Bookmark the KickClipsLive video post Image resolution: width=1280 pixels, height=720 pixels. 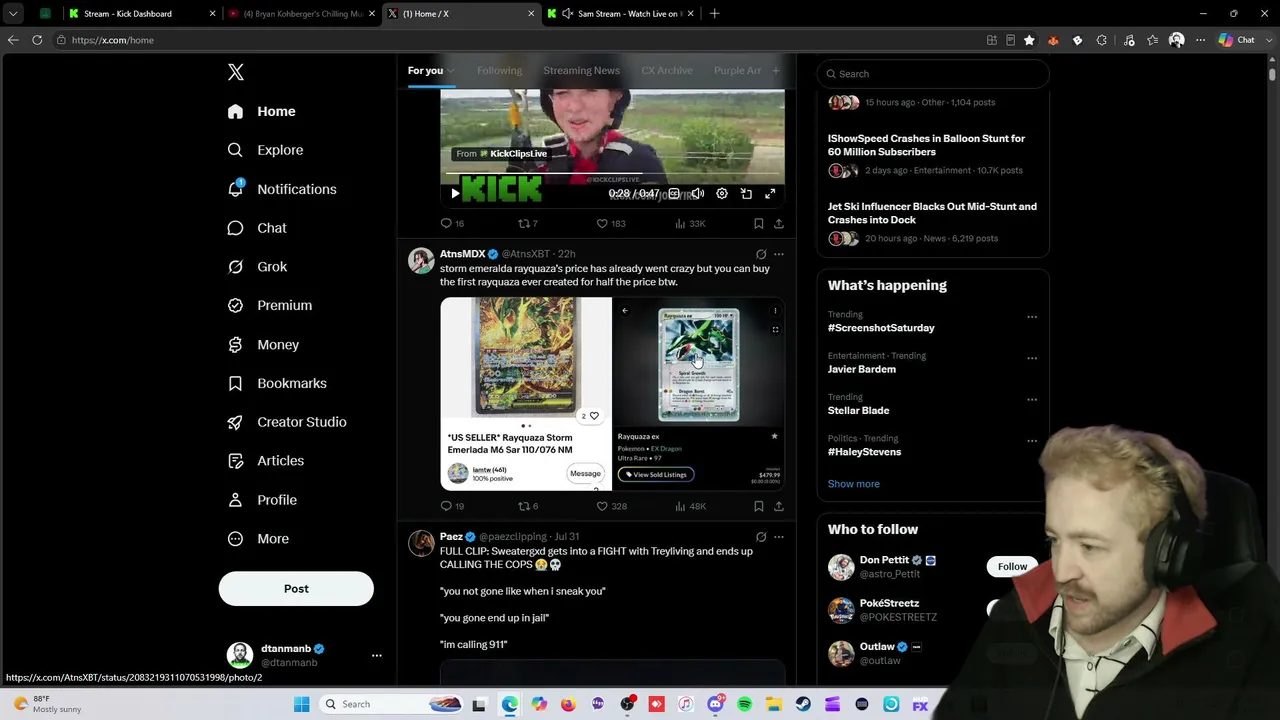pyautogui.click(x=759, y=224)
